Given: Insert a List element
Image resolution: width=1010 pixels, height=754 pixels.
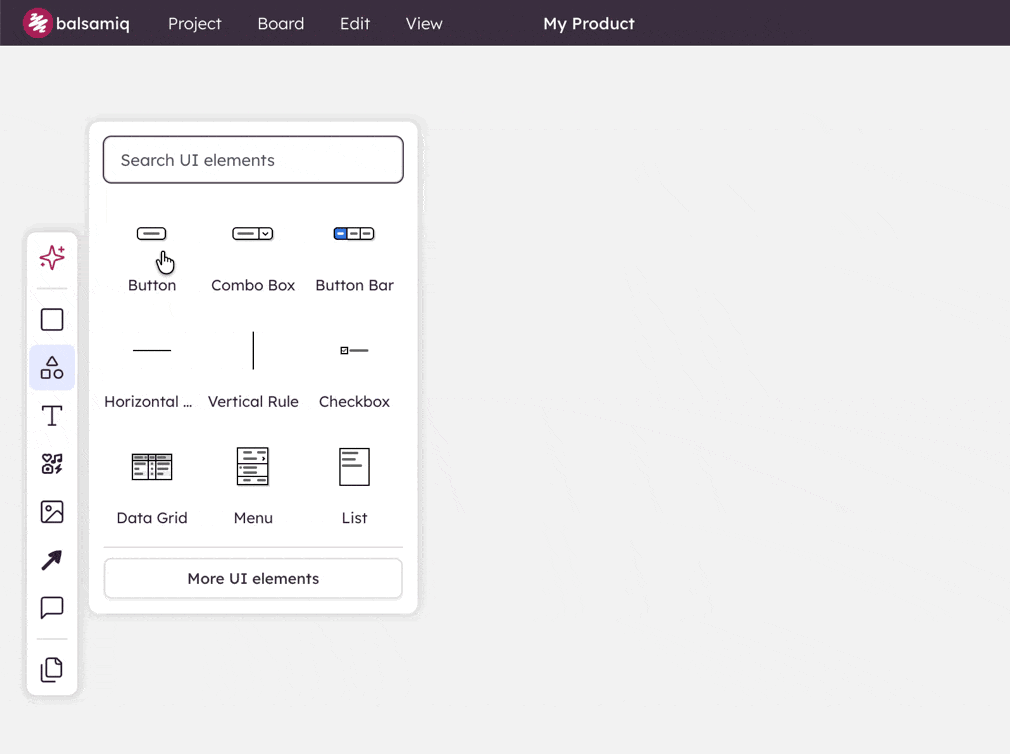Looking at the screenshot, I should coord(354,489).
